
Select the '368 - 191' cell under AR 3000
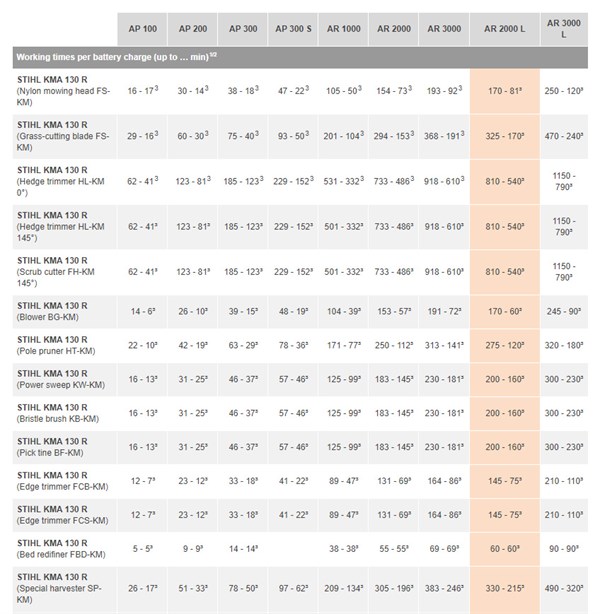click(x=444, y=134)
